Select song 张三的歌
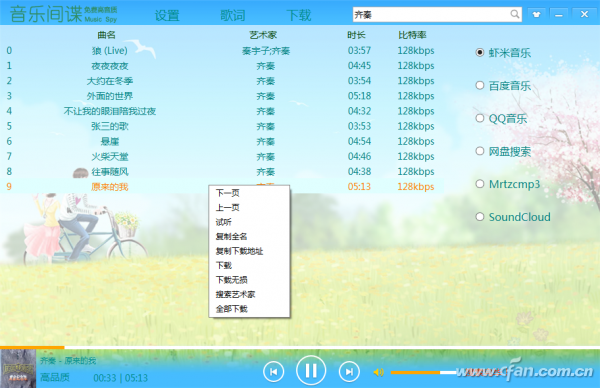 click(x=109, y=126)
